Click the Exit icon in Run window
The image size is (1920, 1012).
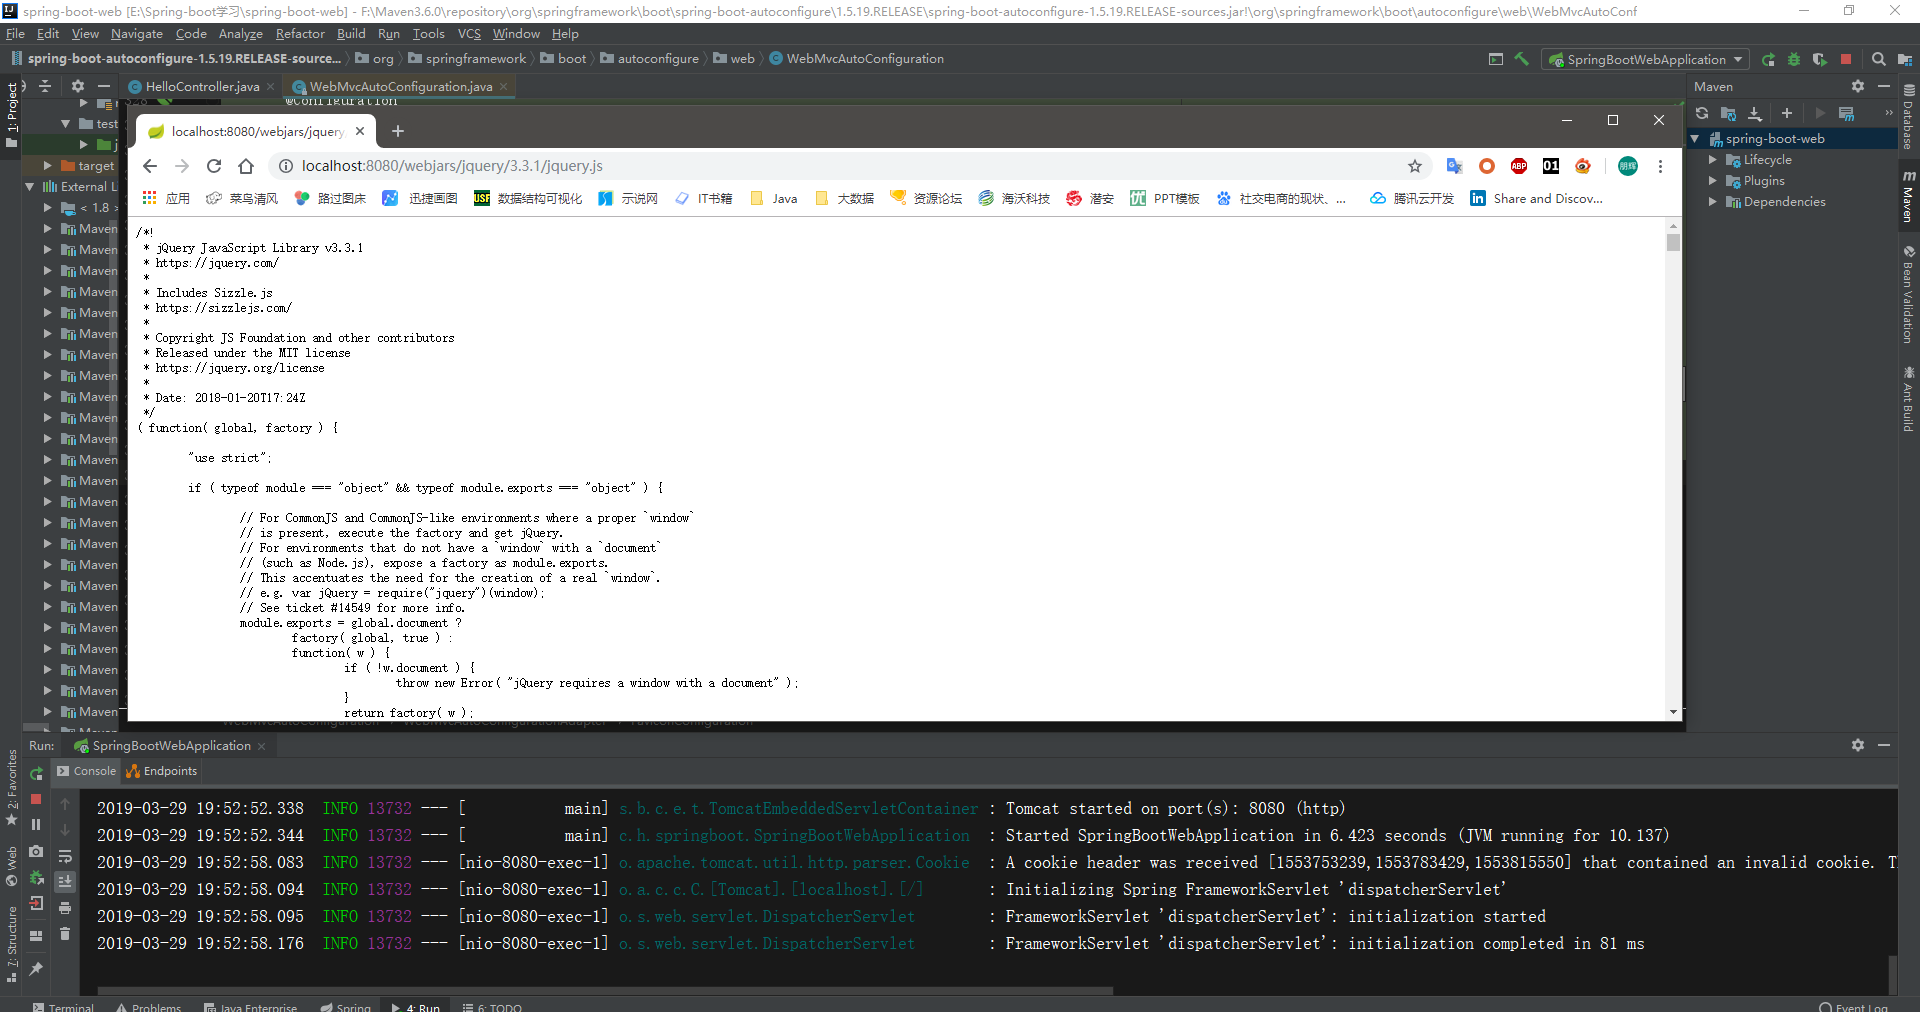click(36, 903)
